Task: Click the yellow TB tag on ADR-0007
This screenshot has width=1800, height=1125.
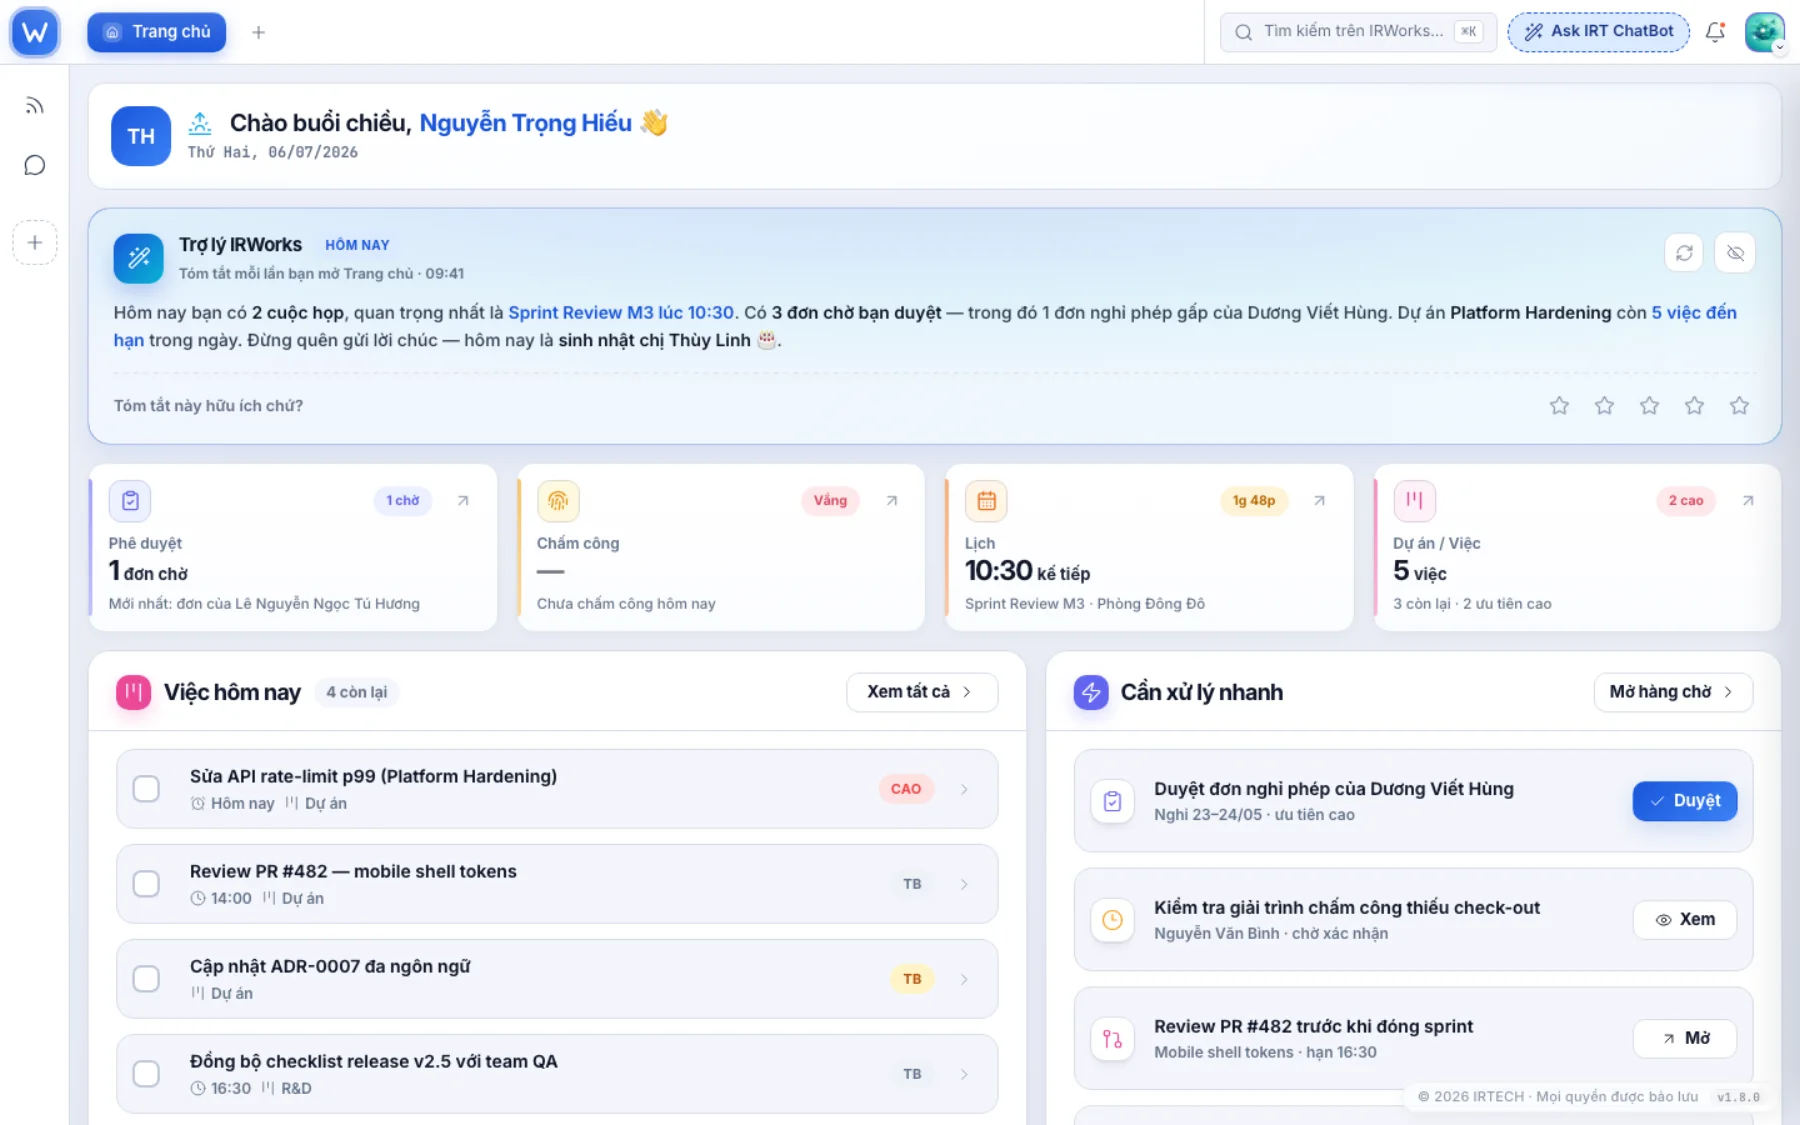Action: pyautogui.click(x=912, y=979)
